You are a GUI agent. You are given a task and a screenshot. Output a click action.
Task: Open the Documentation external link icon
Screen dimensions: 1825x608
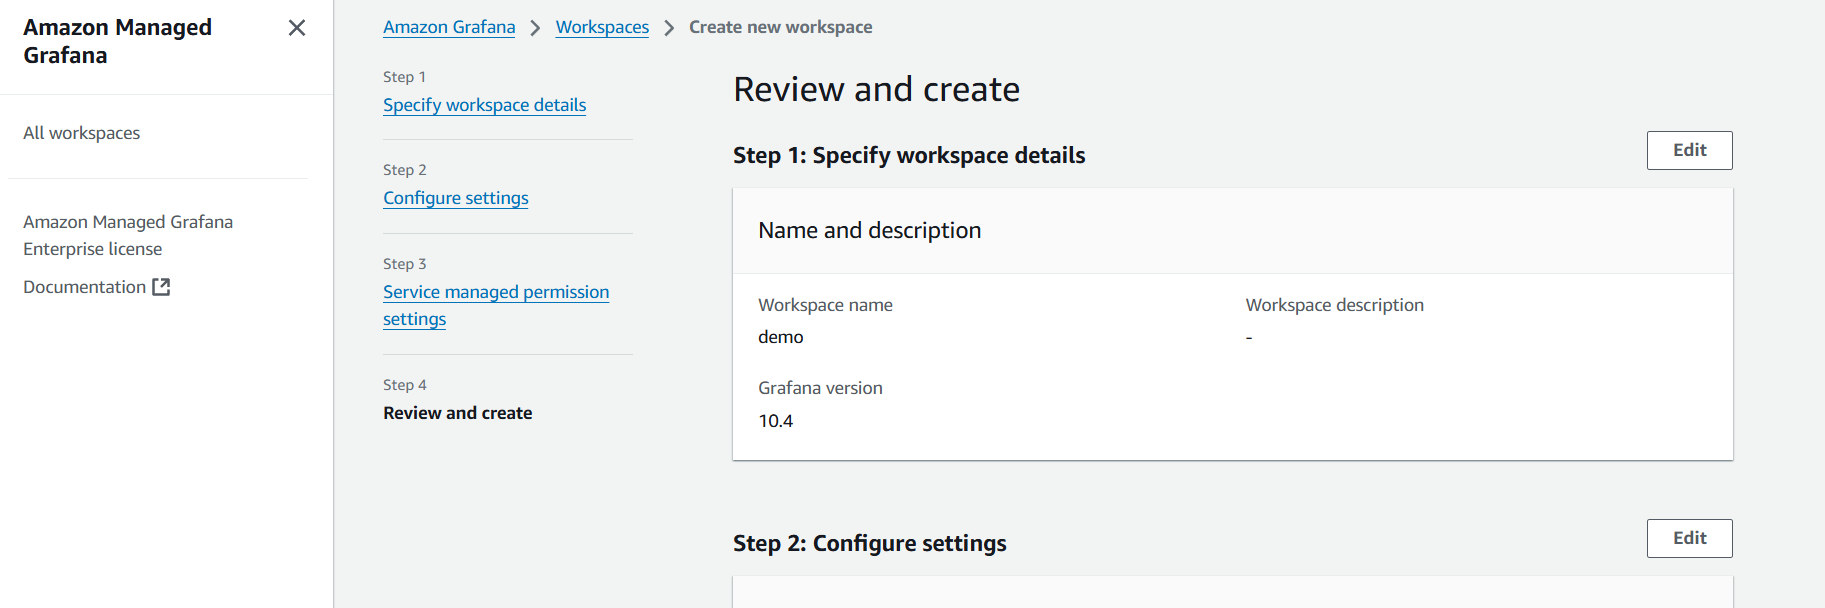tap(161, 287)
